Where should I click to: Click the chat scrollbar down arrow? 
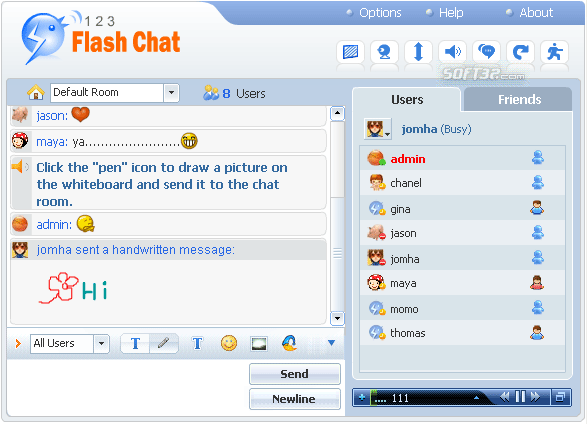(337, 318)
